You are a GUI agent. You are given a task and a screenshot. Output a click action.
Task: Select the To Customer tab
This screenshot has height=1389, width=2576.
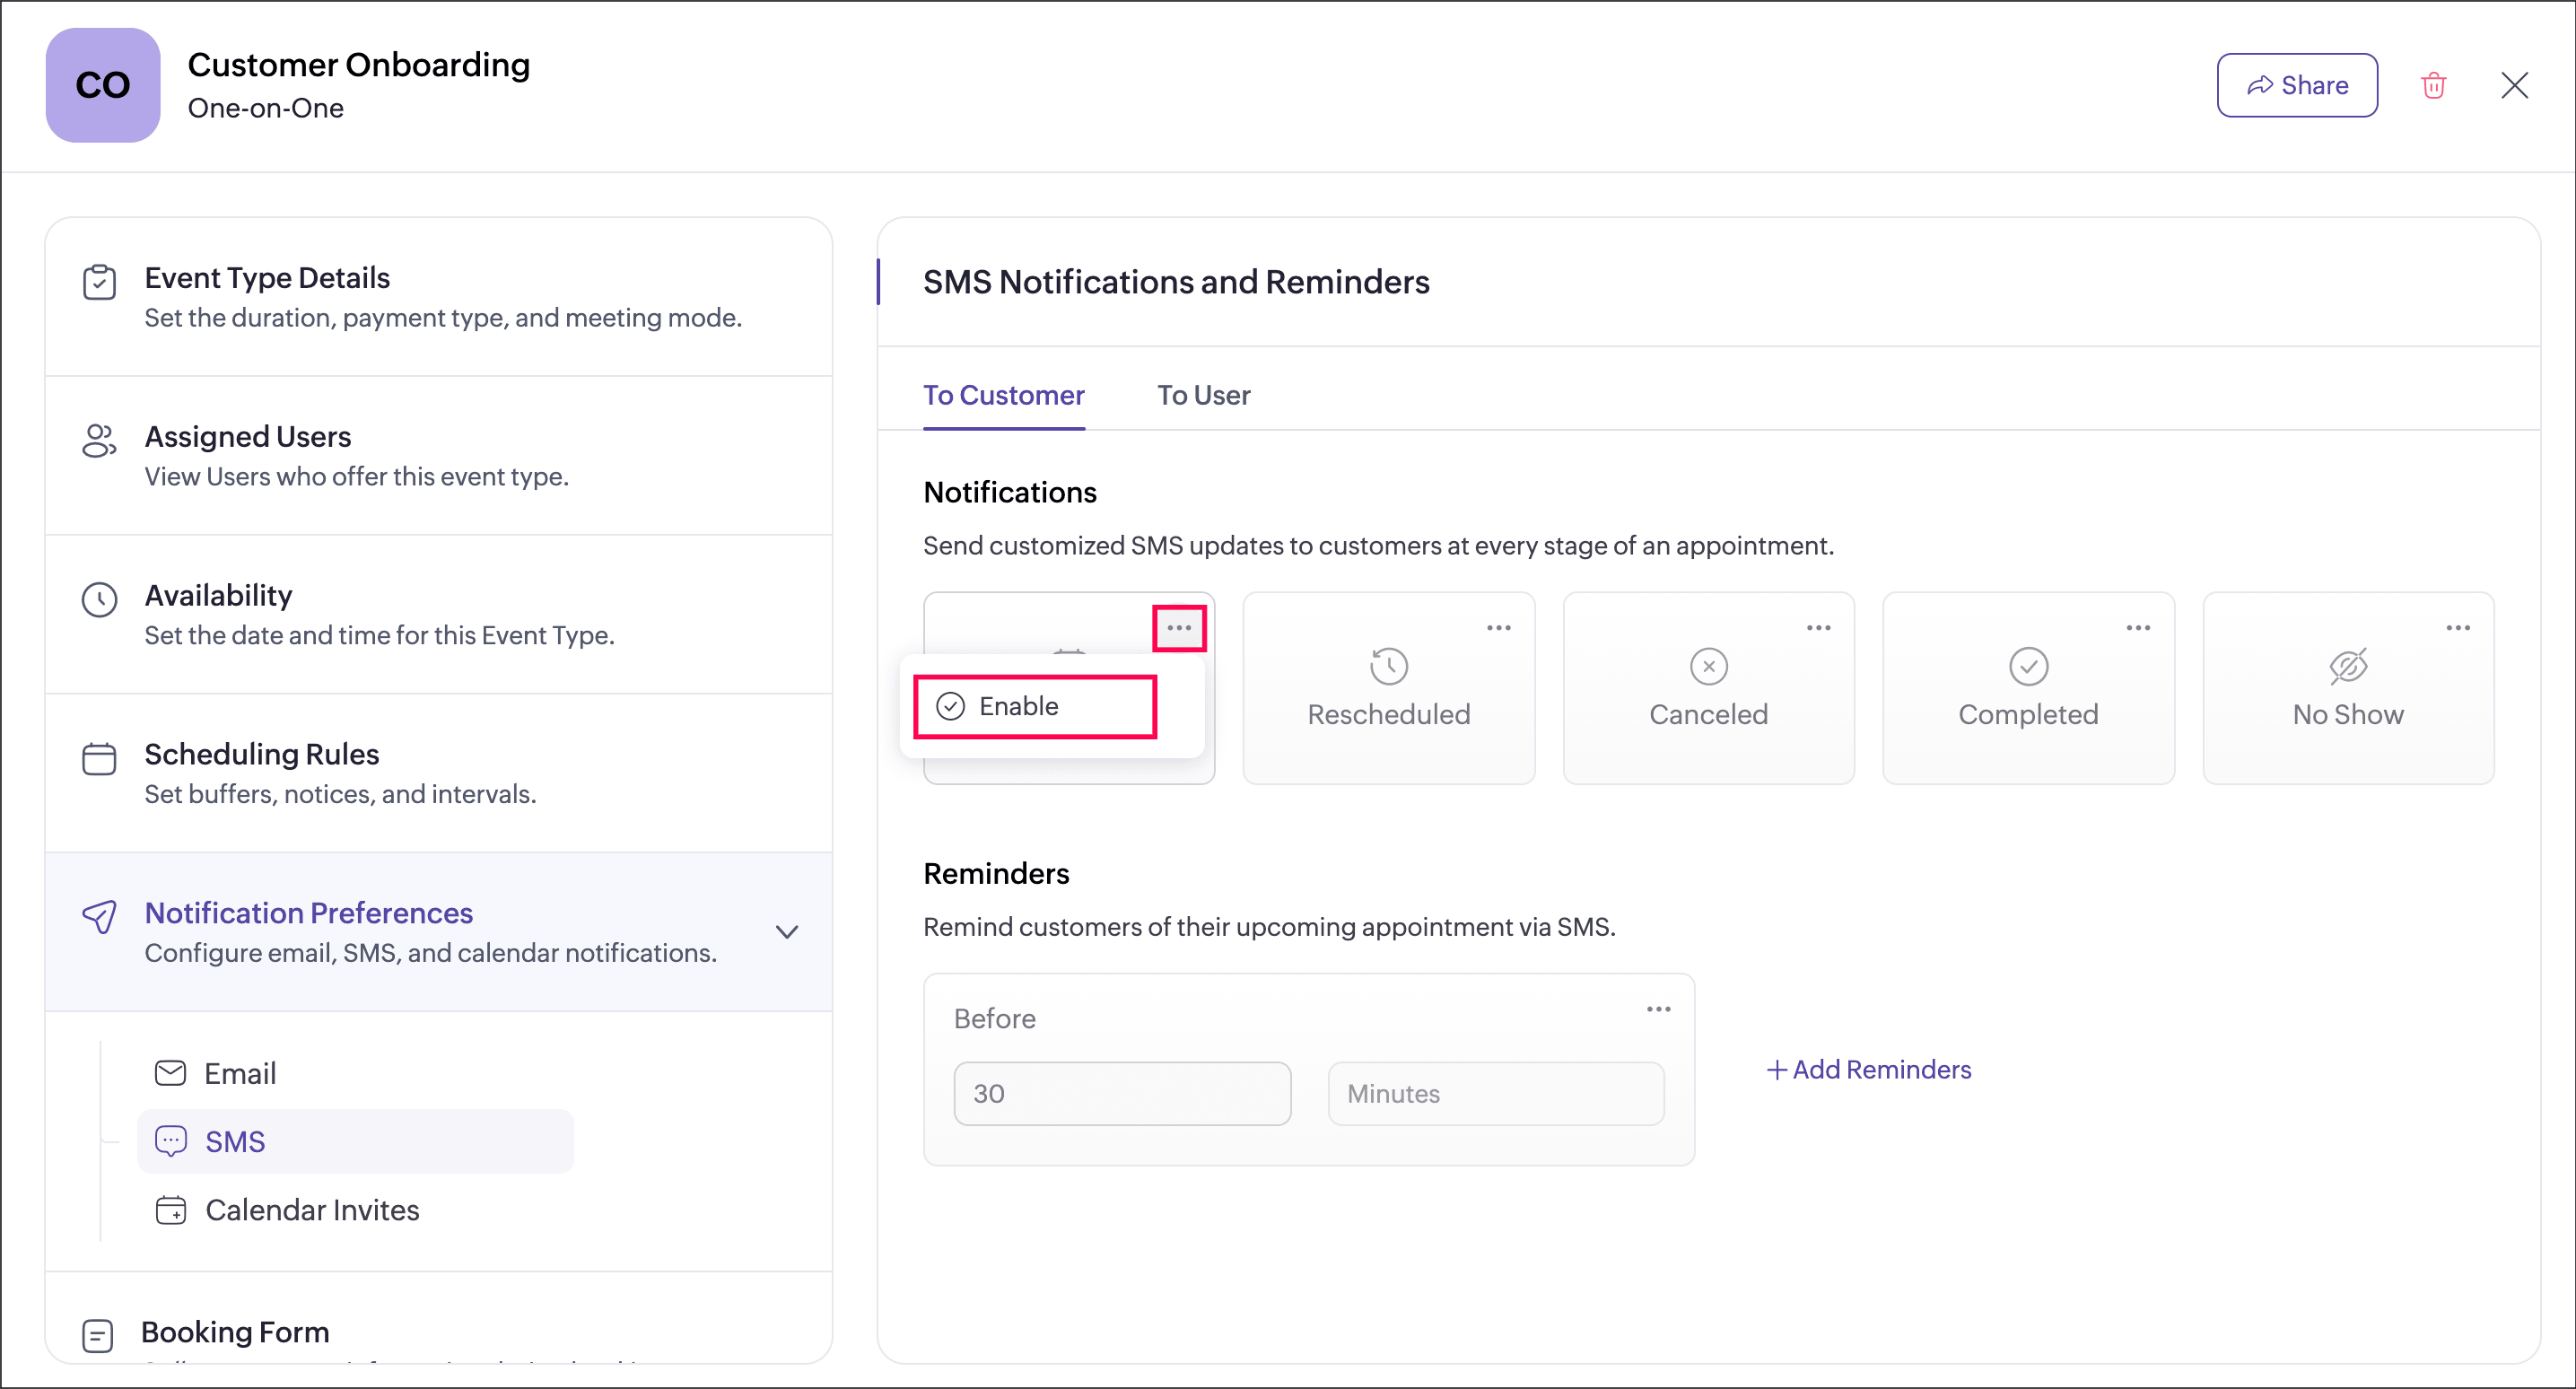tap(1003, 395)
